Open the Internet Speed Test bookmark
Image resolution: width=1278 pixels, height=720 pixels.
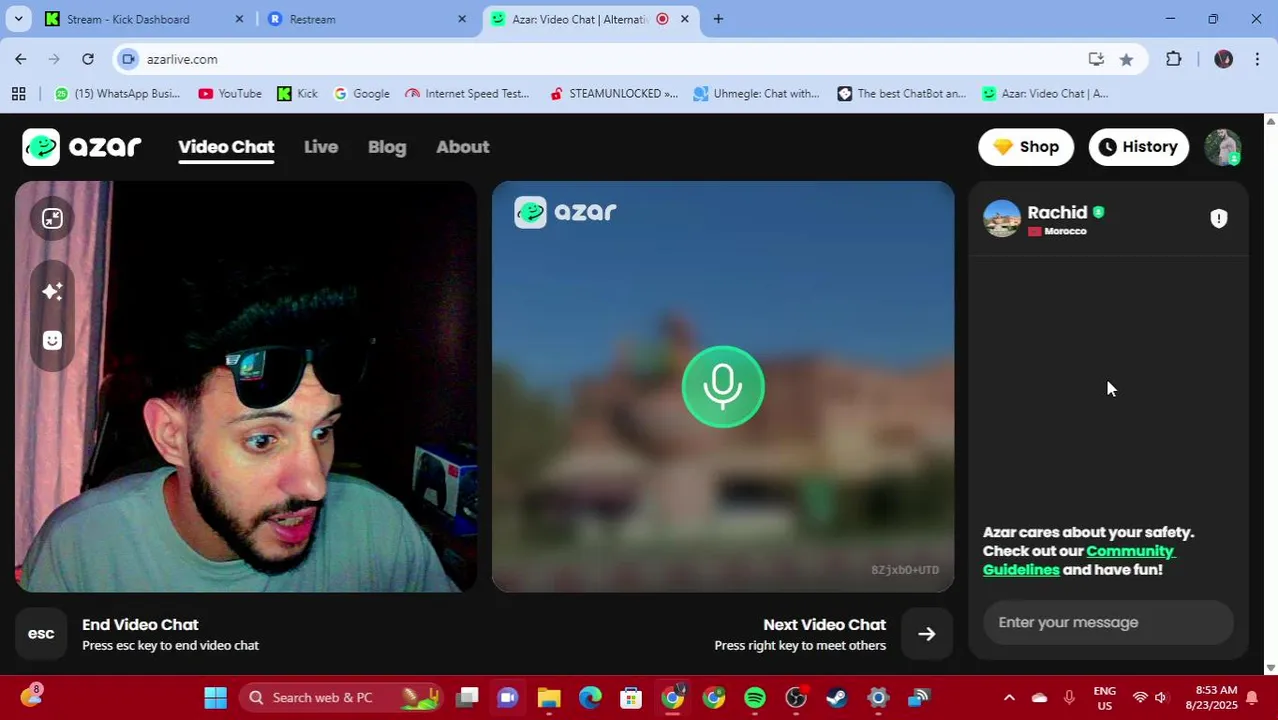467,94
